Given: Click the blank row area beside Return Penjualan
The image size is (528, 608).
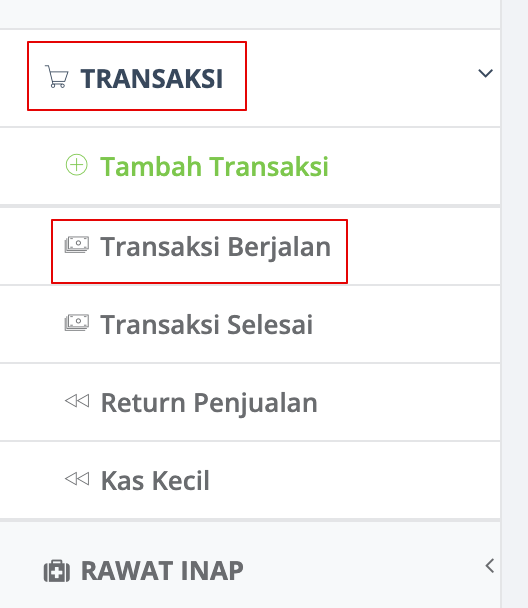Looking at the screenshot, I should tap(409, 402).
